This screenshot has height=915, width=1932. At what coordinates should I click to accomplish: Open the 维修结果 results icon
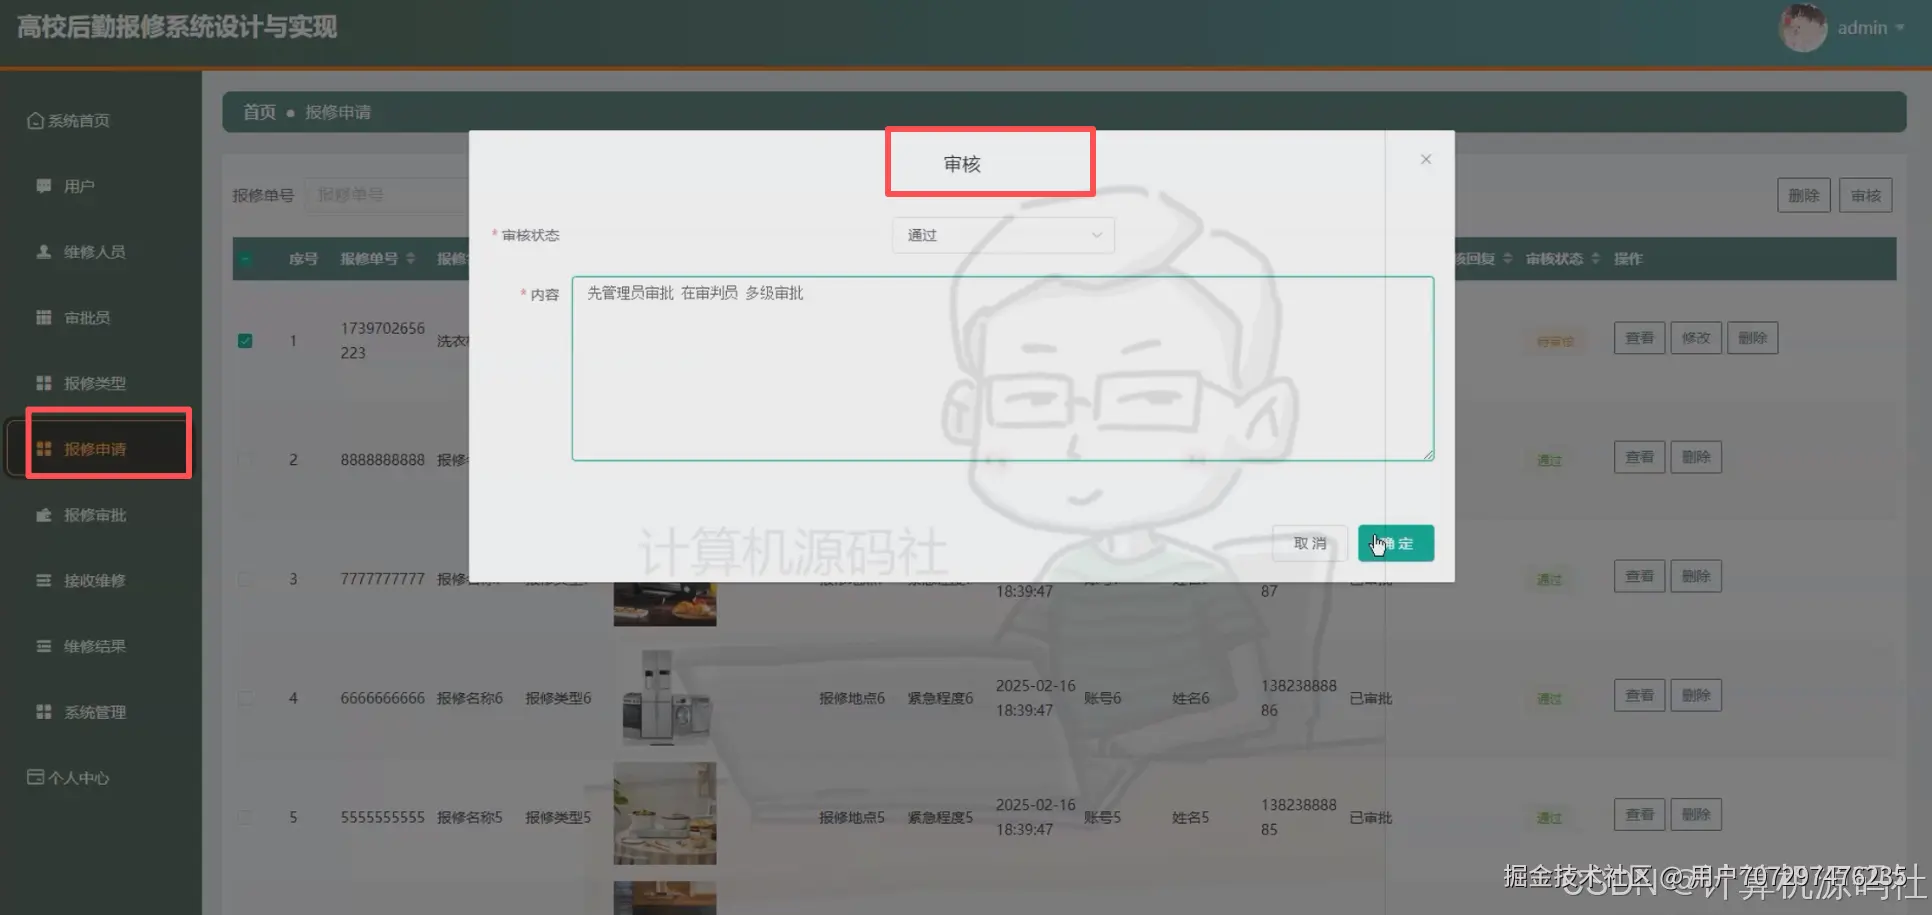tap(42, 646)
